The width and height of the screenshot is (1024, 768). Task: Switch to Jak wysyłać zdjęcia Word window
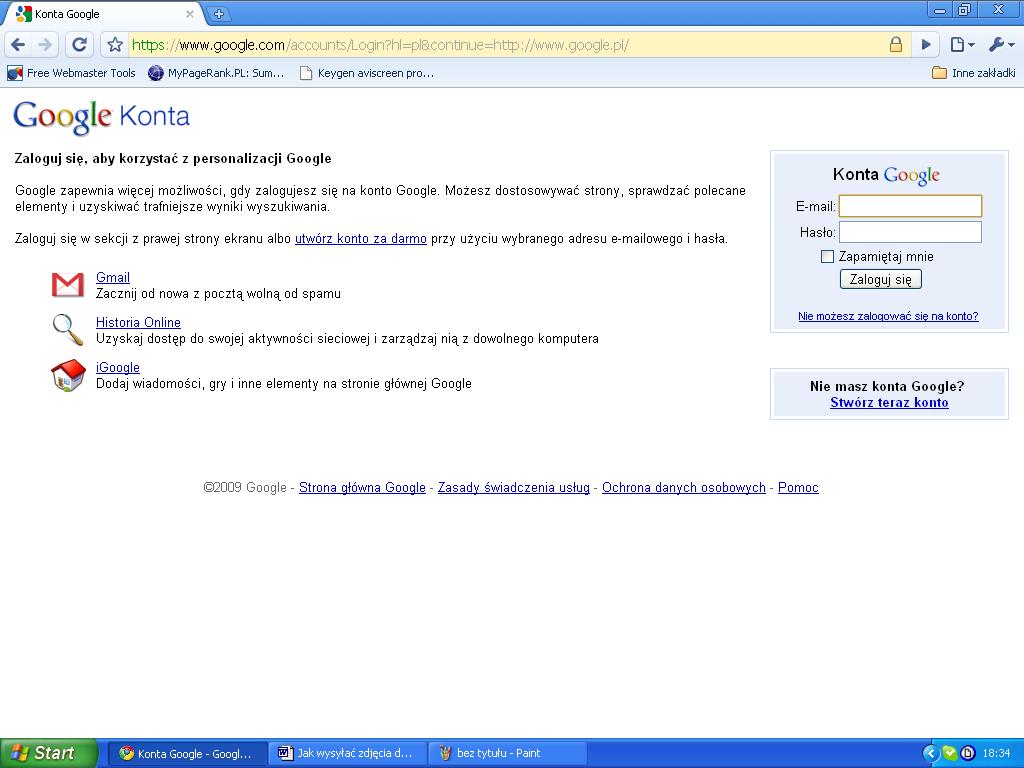click(x=347, y=754)
